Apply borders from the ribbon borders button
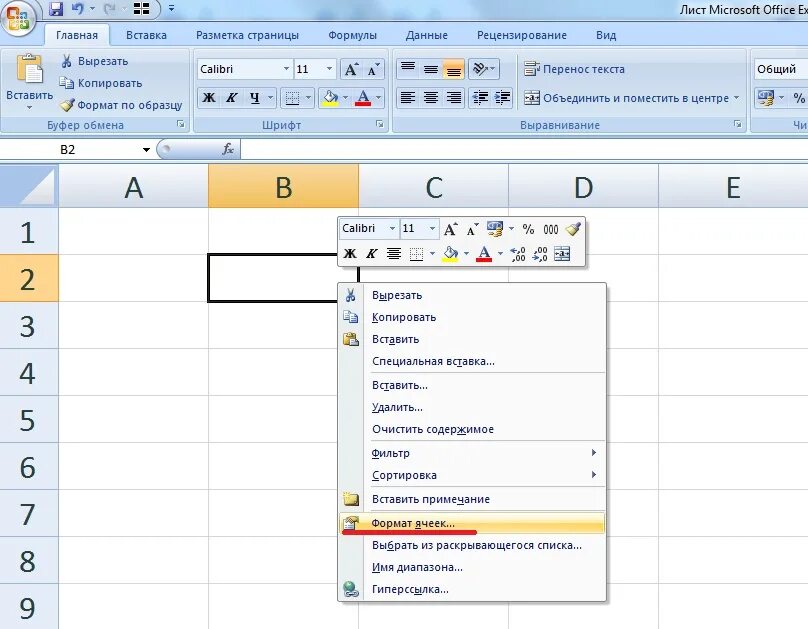This screenshot has height=629, width=808. coord(292,98)
